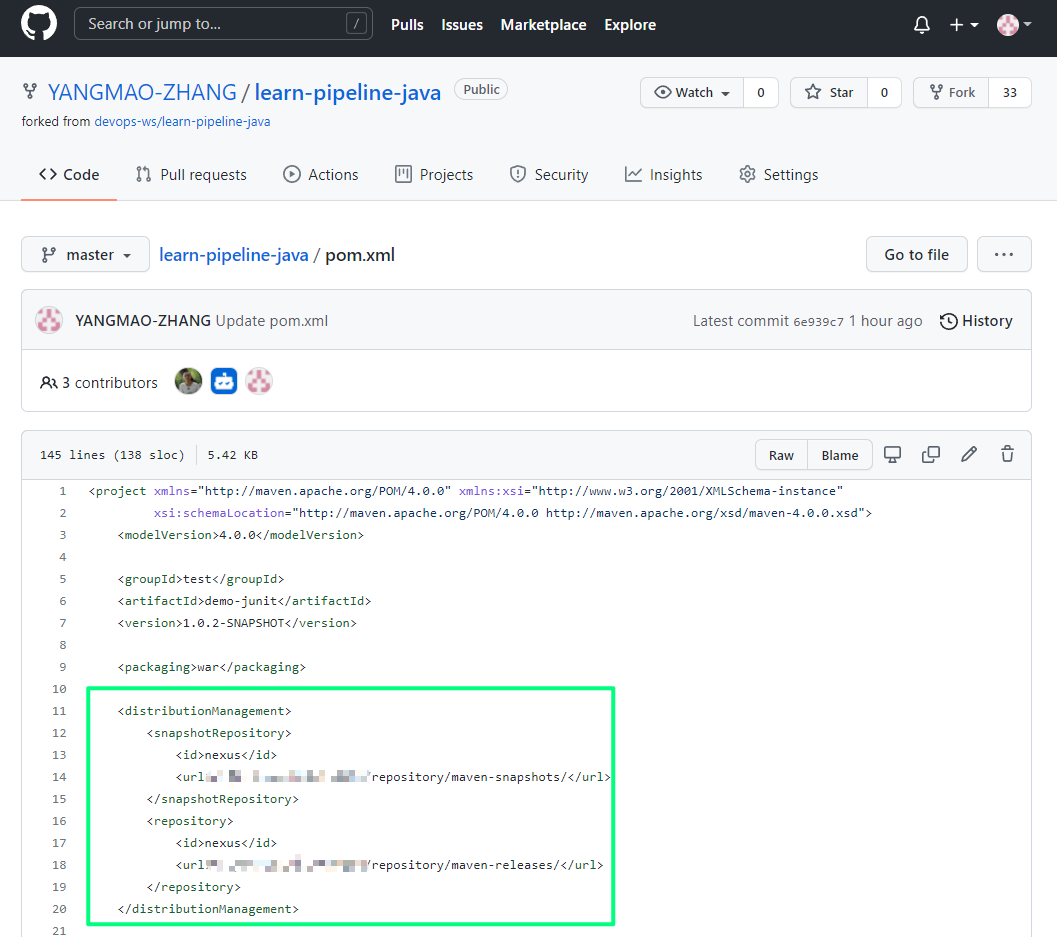The width and height of the screenshot is (1057, 937).
Task: Open Pulls in the top navigation
Action: coord(407,25)
